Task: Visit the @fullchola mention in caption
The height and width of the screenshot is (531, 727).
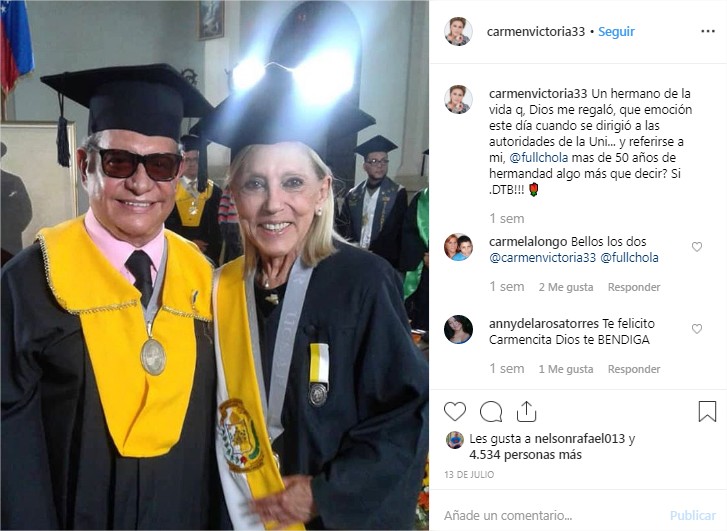Action: coord(538,158)
